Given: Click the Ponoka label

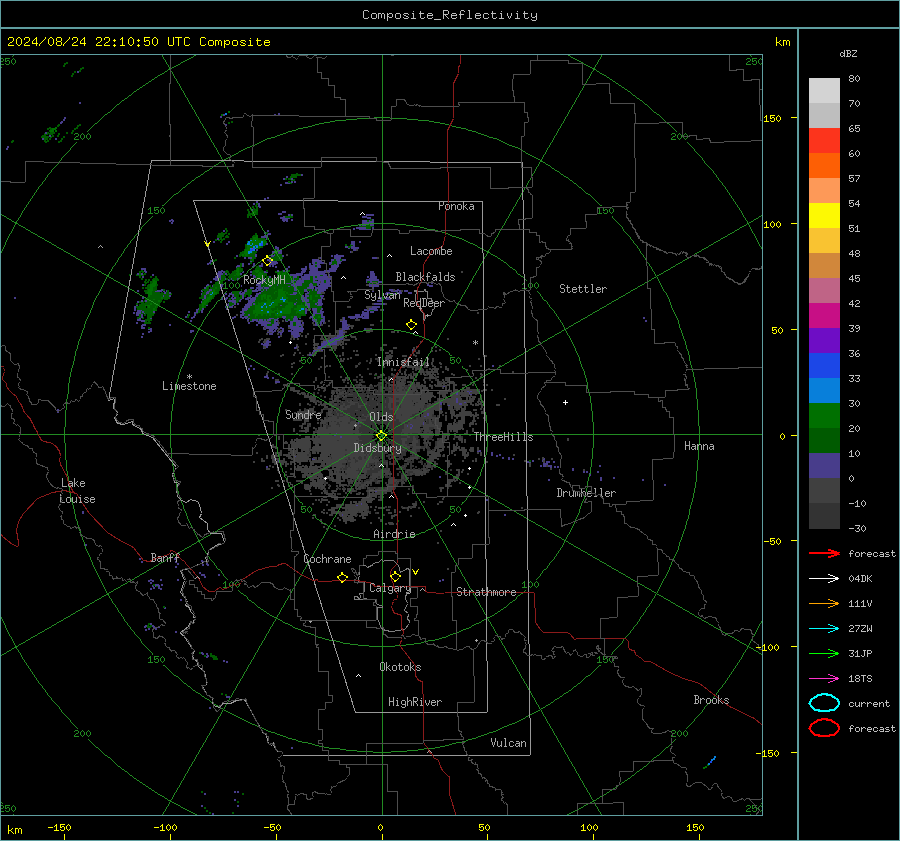Looking at the screenshot, I should pyautogui.click(x=456, y=206).
